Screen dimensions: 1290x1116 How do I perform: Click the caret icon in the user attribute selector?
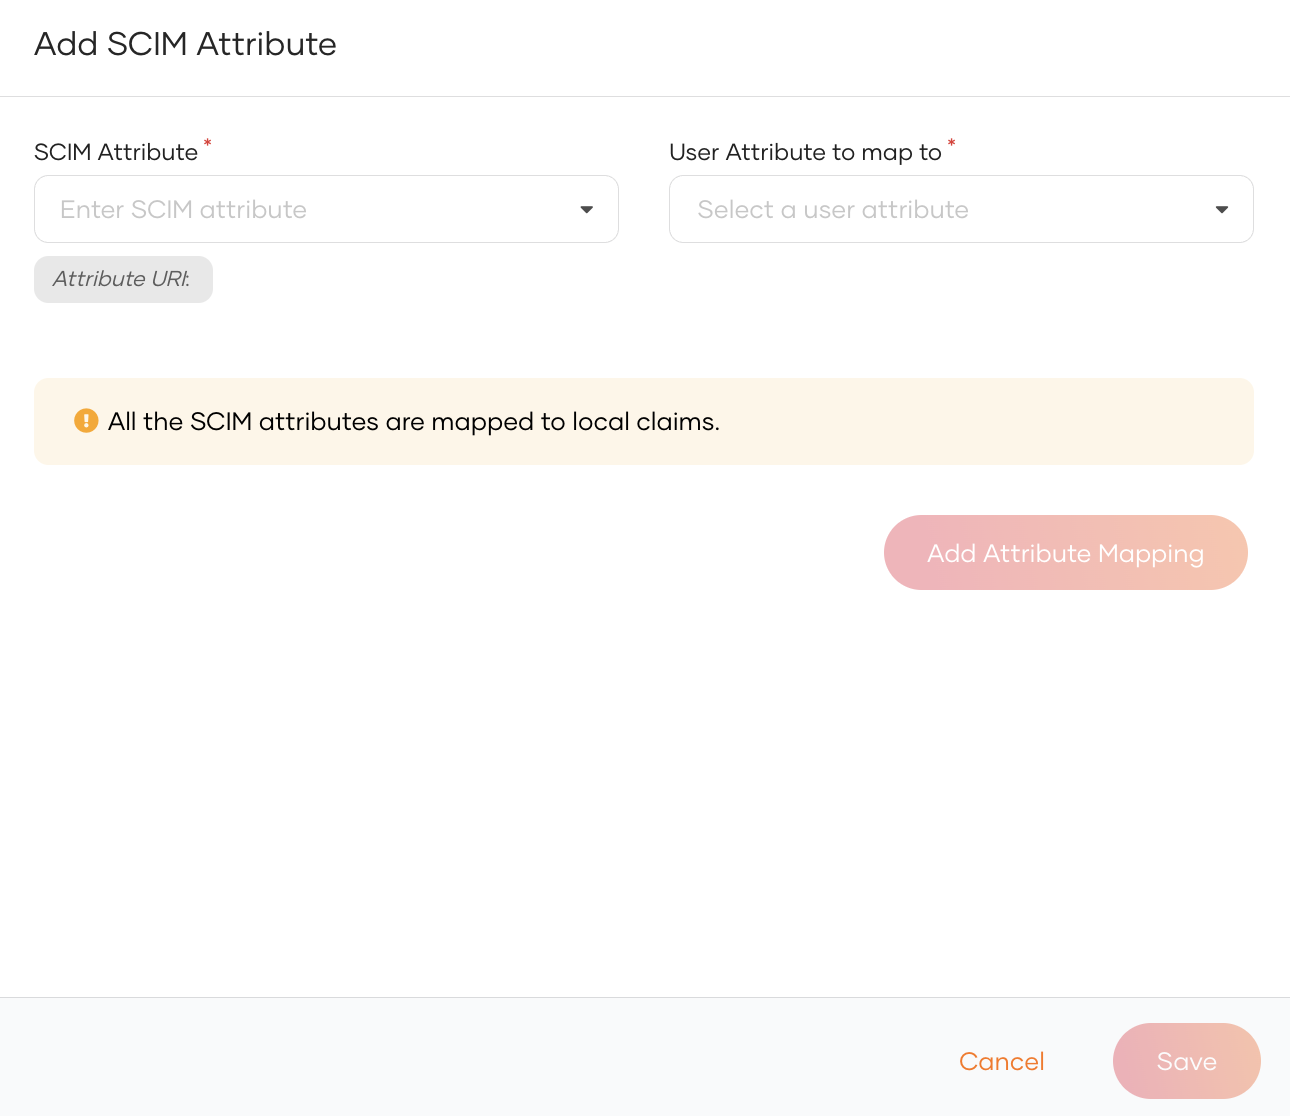[1221, 209]
